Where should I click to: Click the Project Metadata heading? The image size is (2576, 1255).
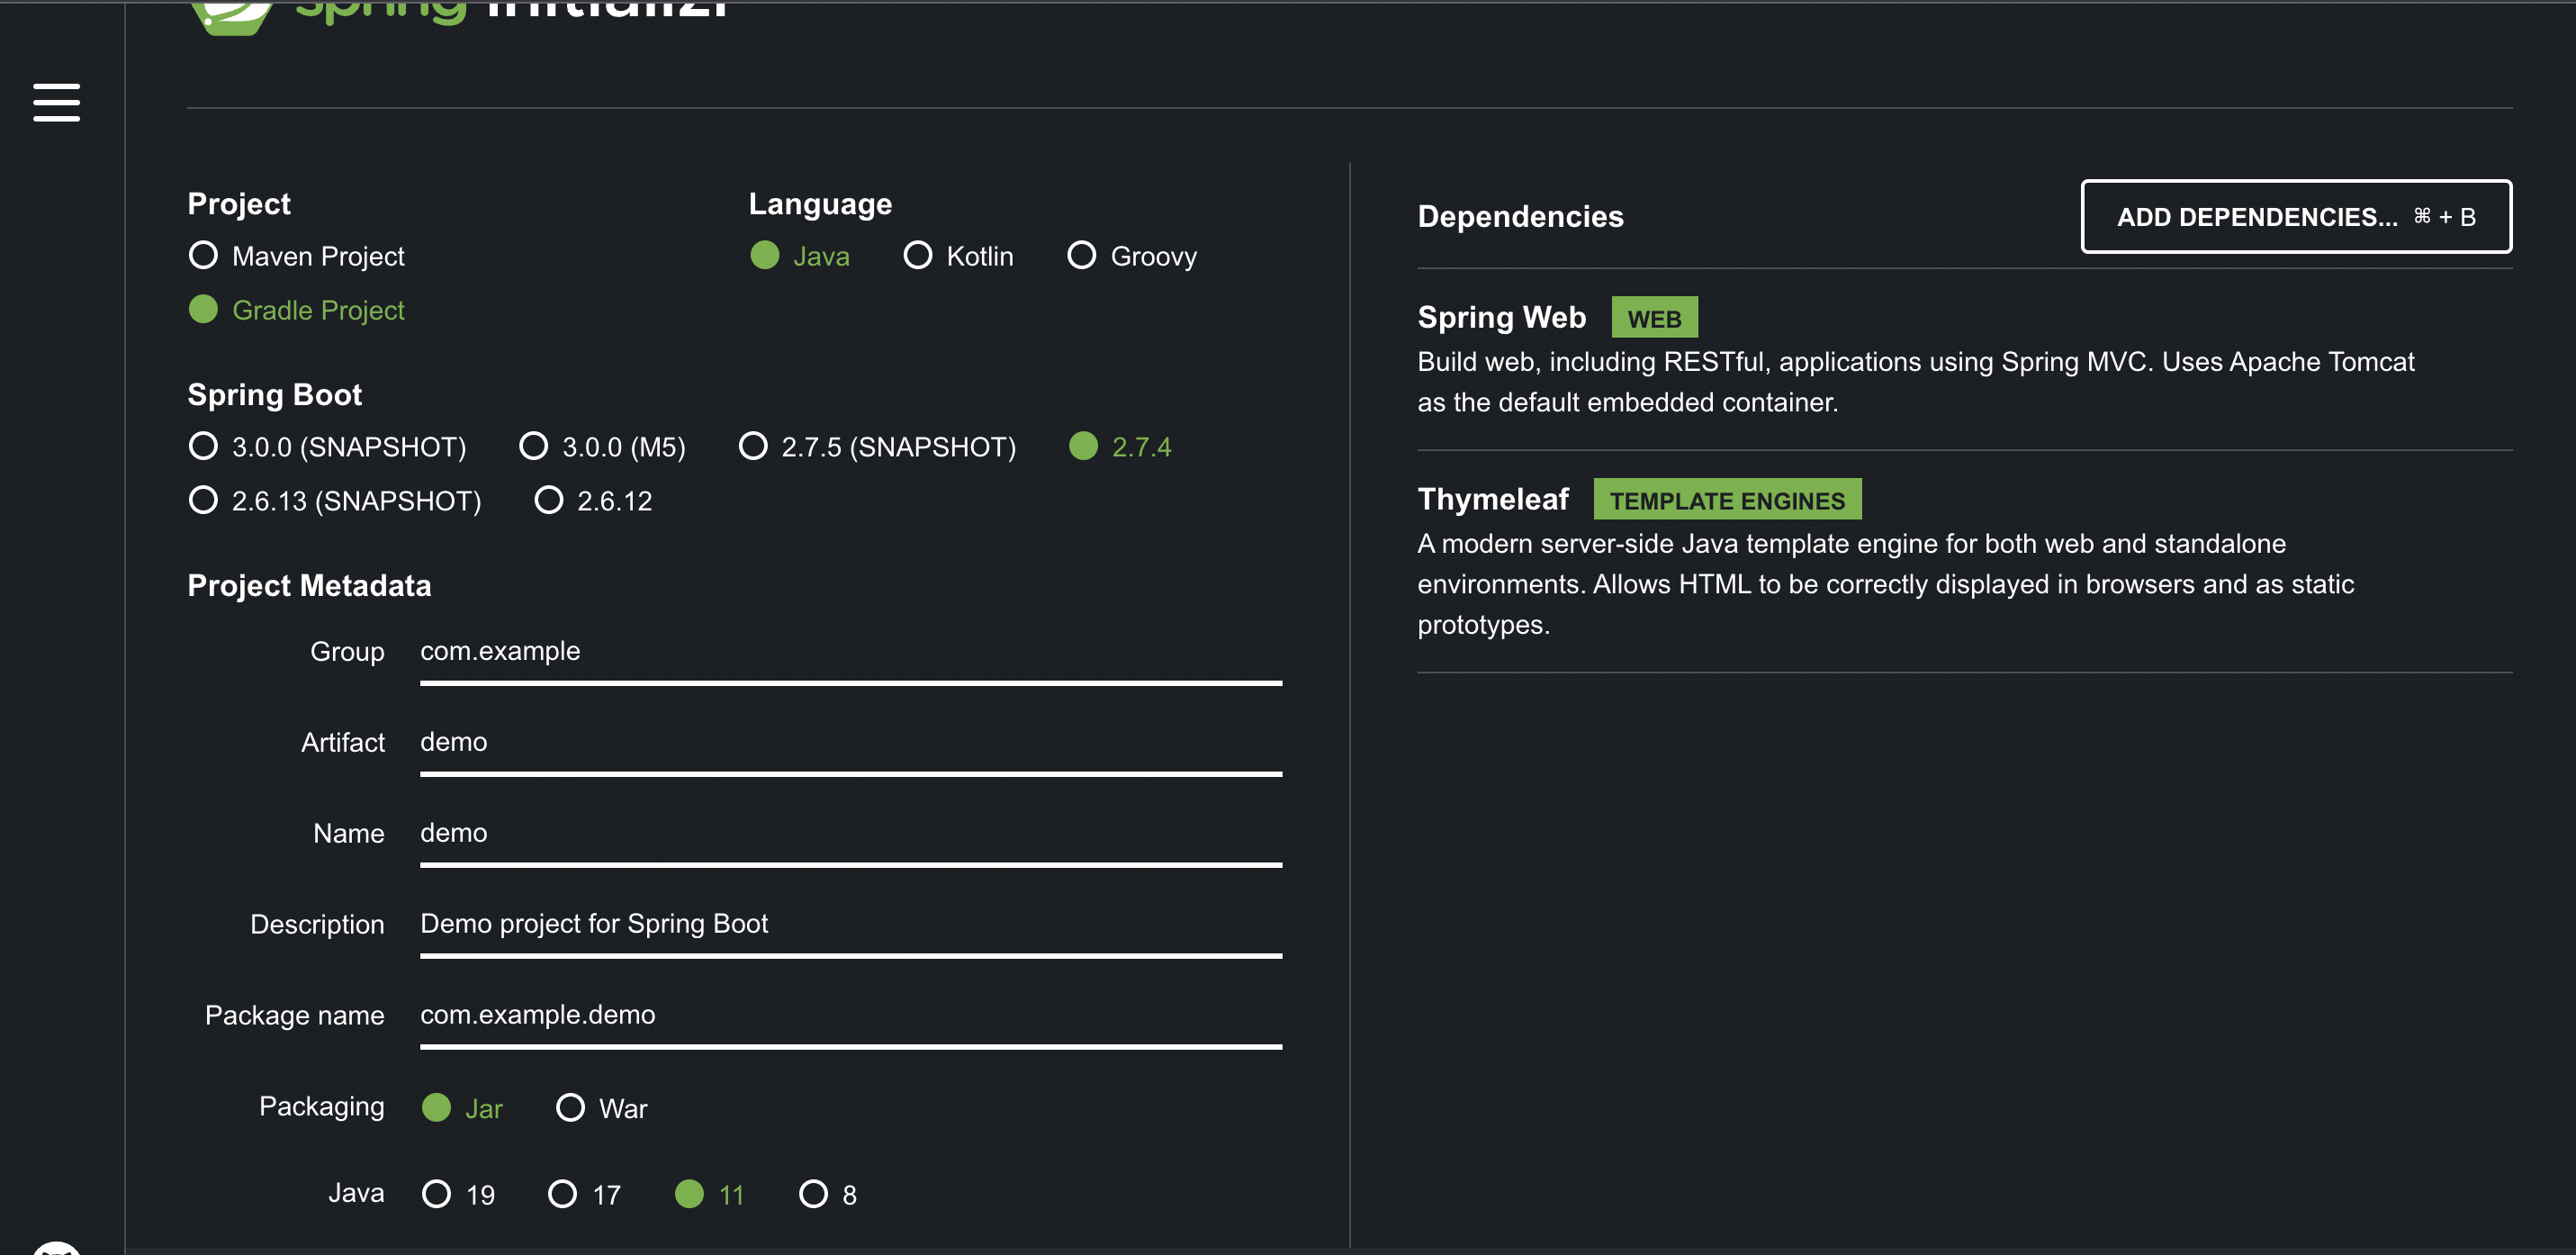coord(309,586)
